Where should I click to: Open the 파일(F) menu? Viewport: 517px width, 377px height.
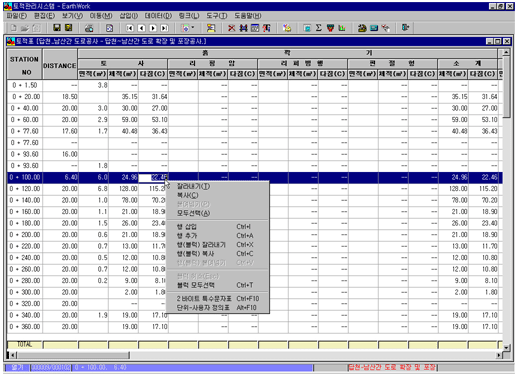(17, 16)
